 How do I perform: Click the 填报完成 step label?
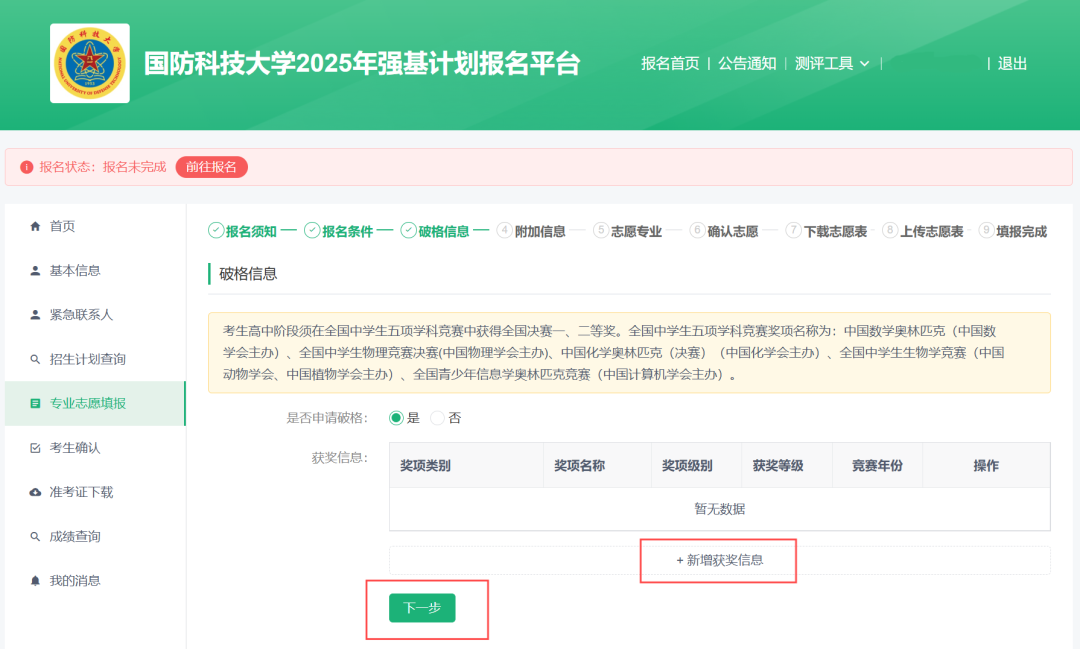point(1022,231)
